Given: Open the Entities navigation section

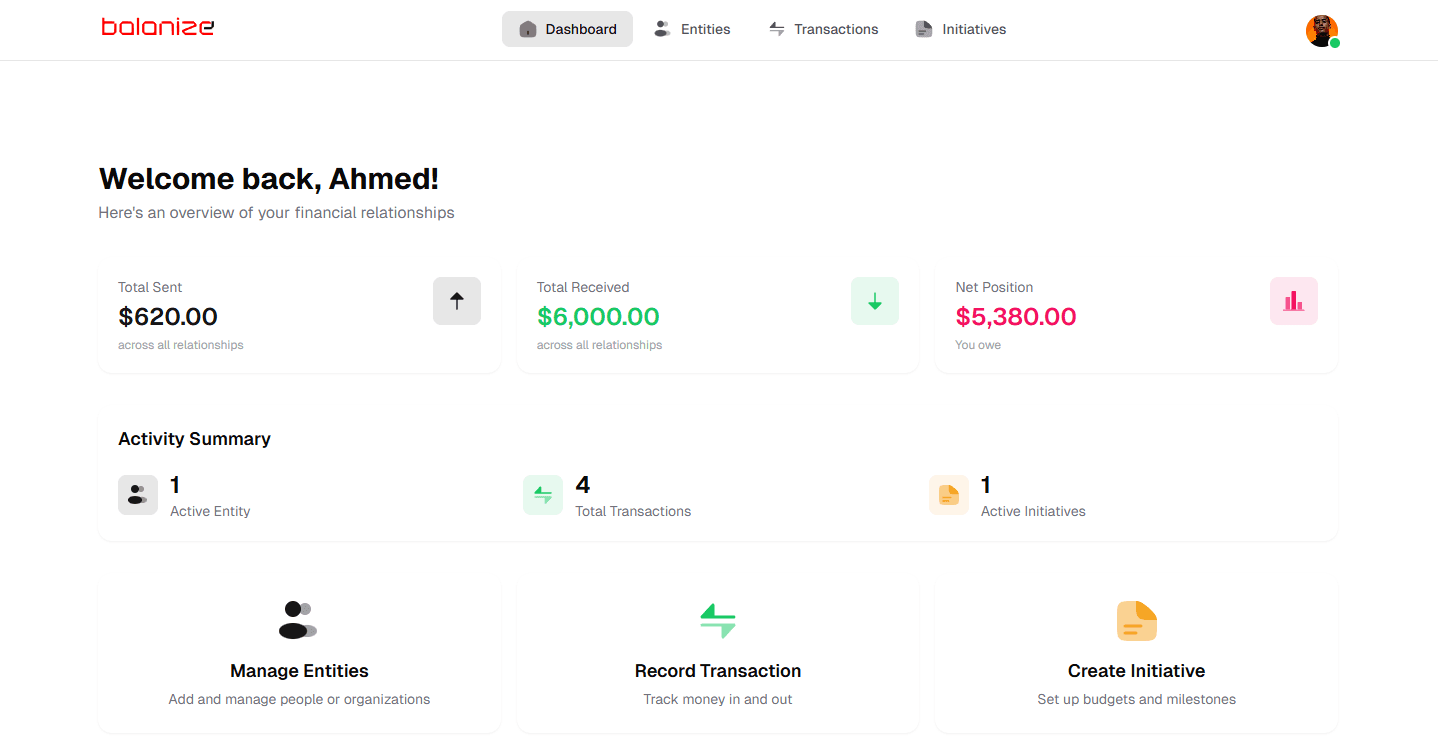Looking at the screenshot, I should (692, 29).
